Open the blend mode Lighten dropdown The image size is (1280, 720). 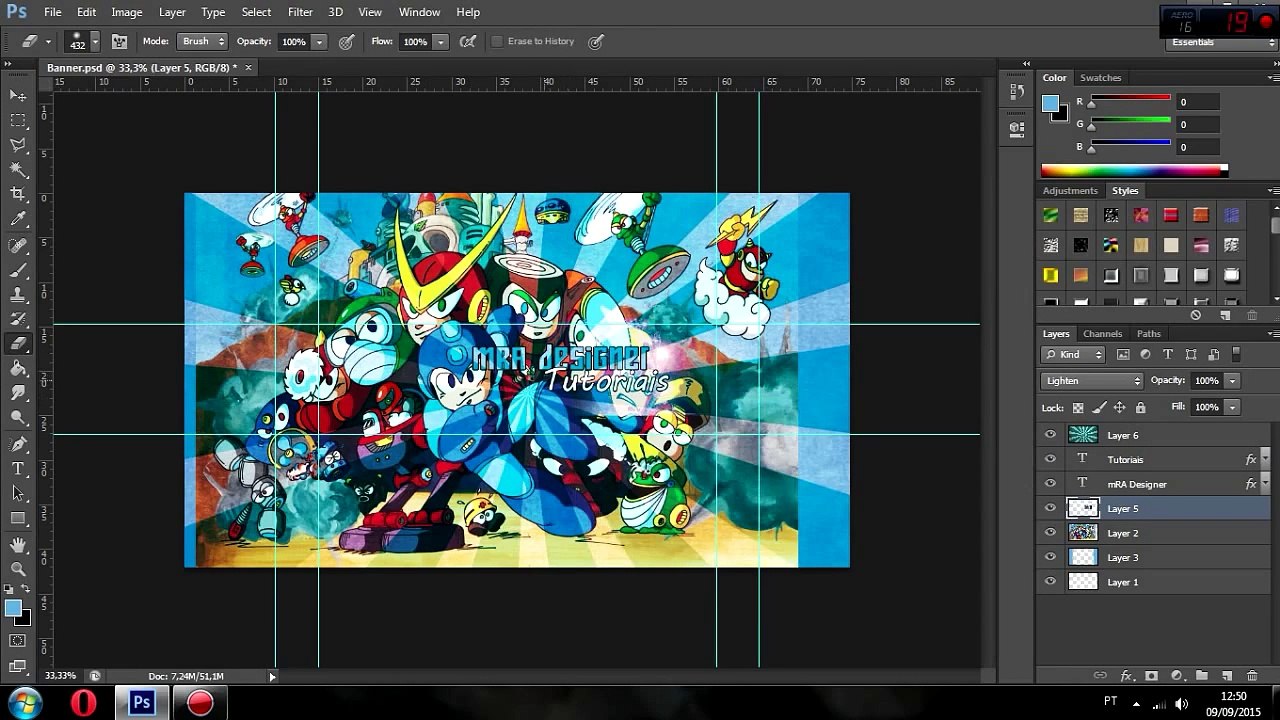tap(1091, 381)
